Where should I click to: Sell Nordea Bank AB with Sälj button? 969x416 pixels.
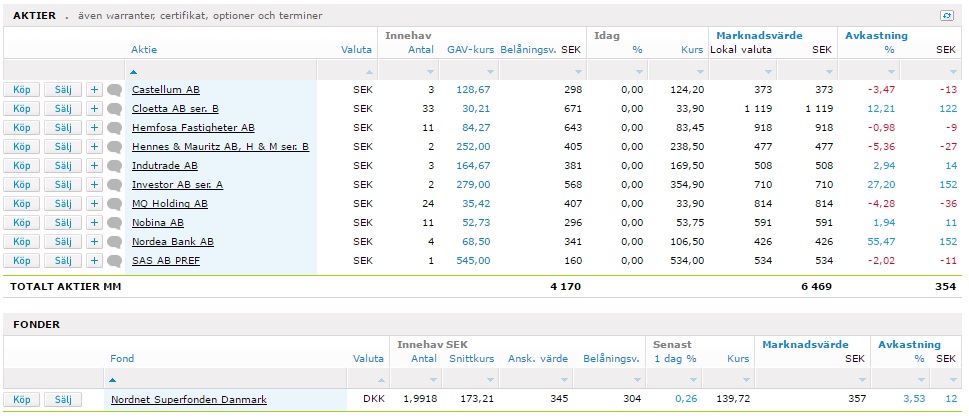pos(63,242)
